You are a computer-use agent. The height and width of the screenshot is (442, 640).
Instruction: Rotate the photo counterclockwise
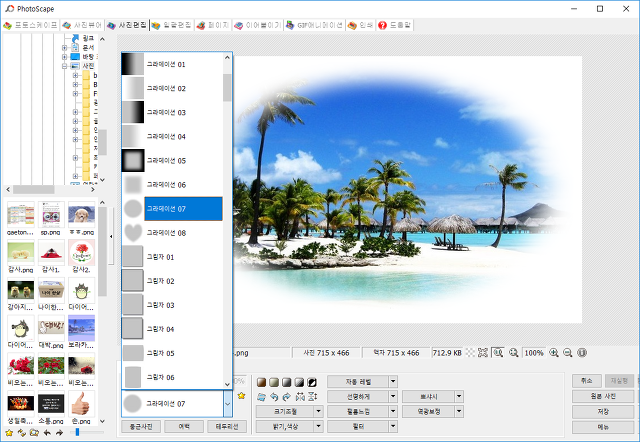274,396
